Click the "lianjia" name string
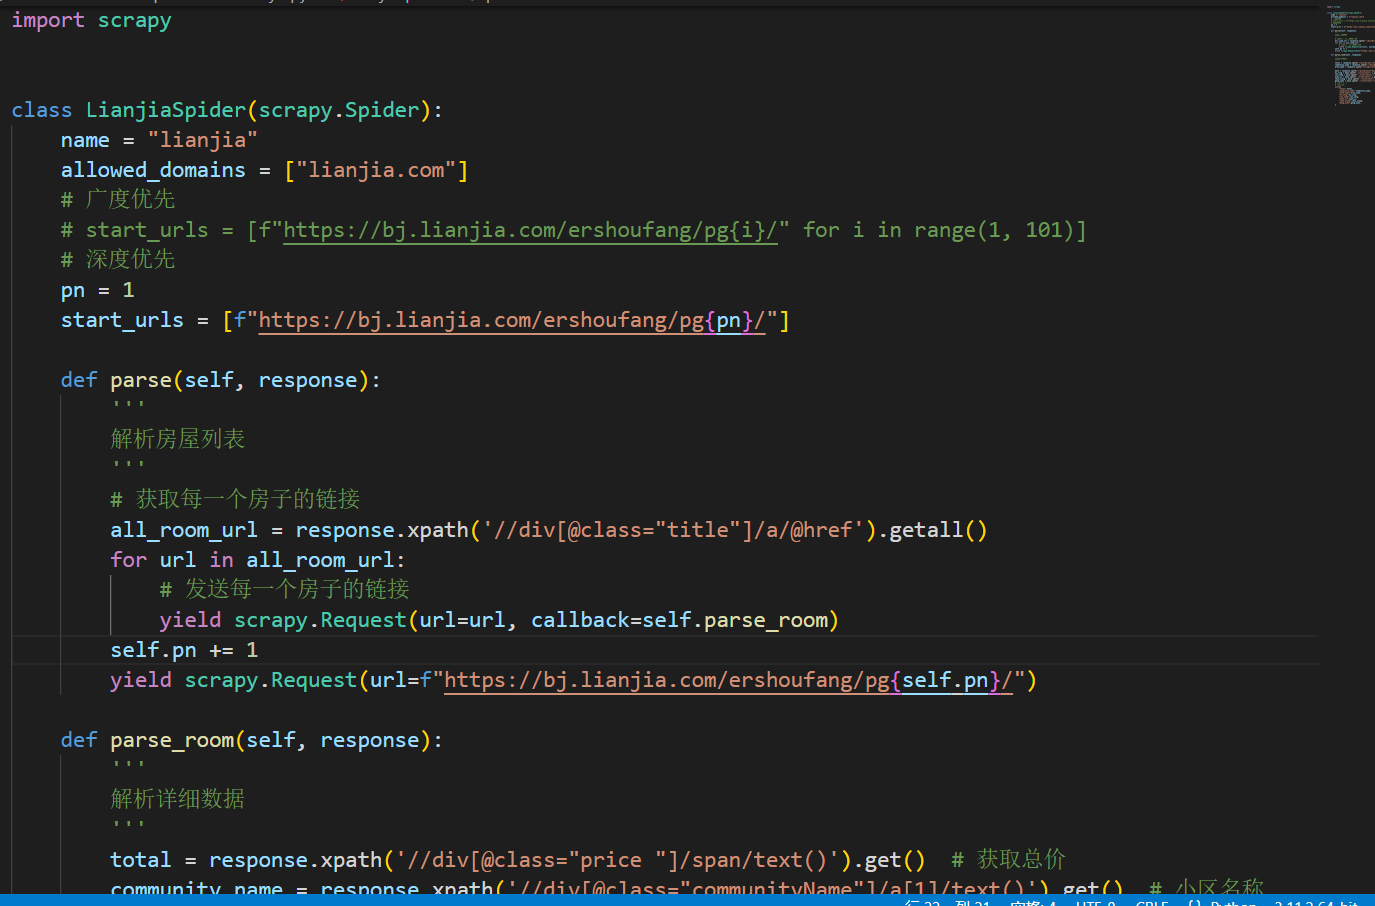 [x=203, y=140]
